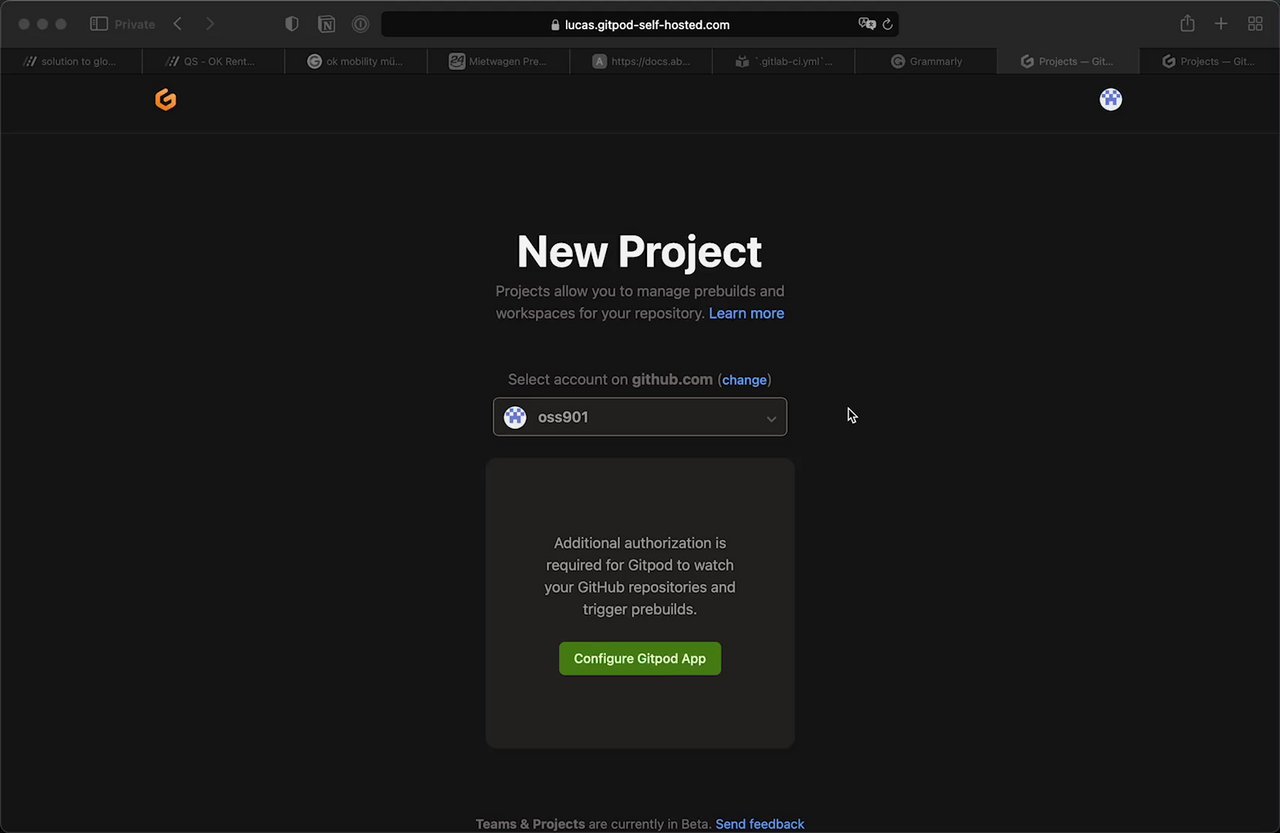
Task: Switch to 'Mietwagen Pre...' tab
Action: [498, 61]
